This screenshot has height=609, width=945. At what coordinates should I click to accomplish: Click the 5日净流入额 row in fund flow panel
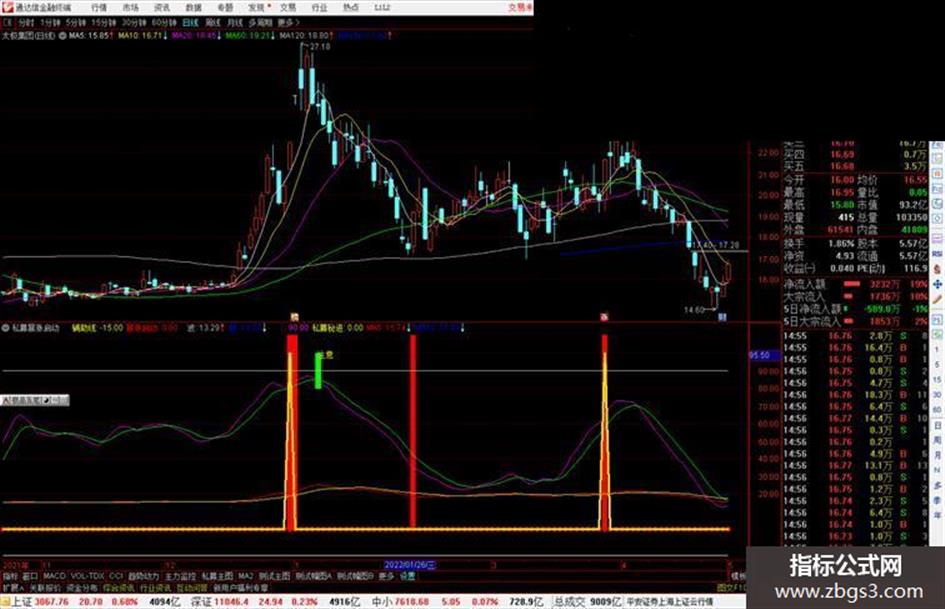click(855, 309)
